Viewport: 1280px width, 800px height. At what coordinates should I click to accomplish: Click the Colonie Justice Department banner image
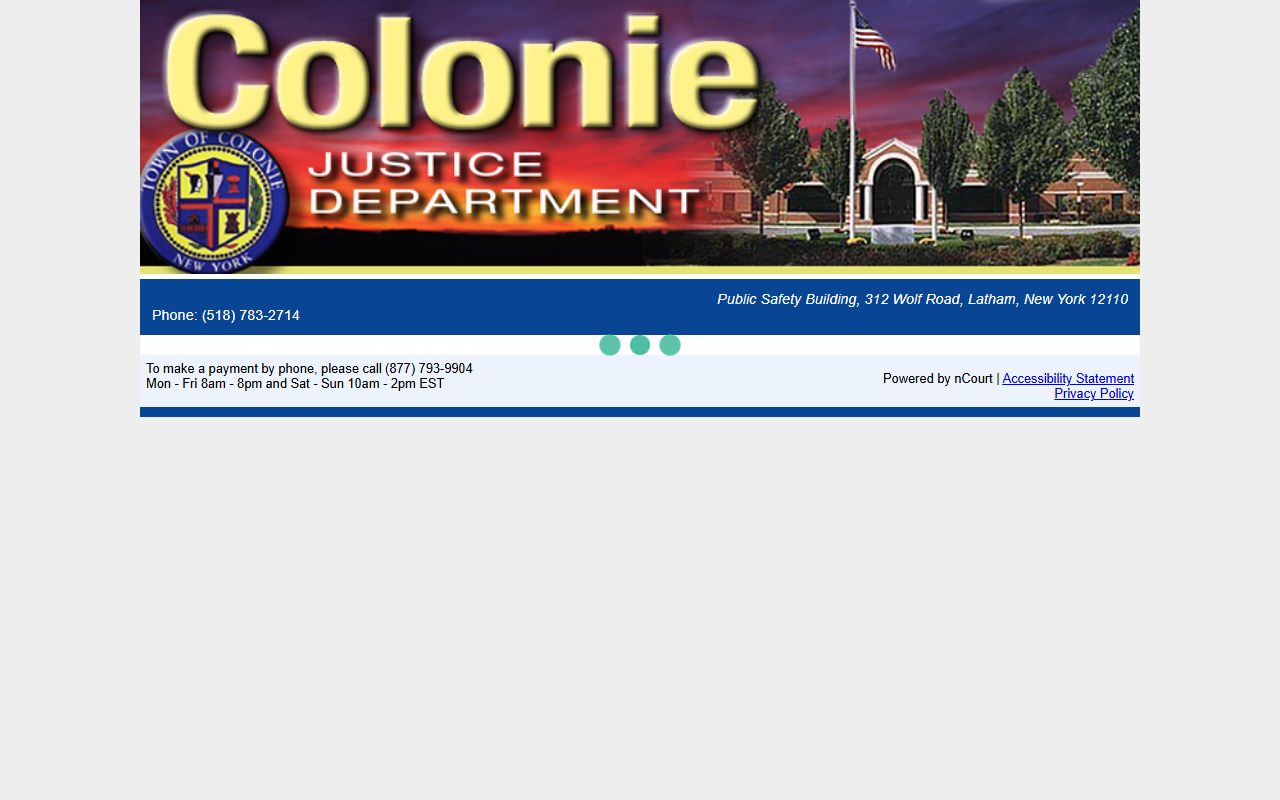pos(640,137)
